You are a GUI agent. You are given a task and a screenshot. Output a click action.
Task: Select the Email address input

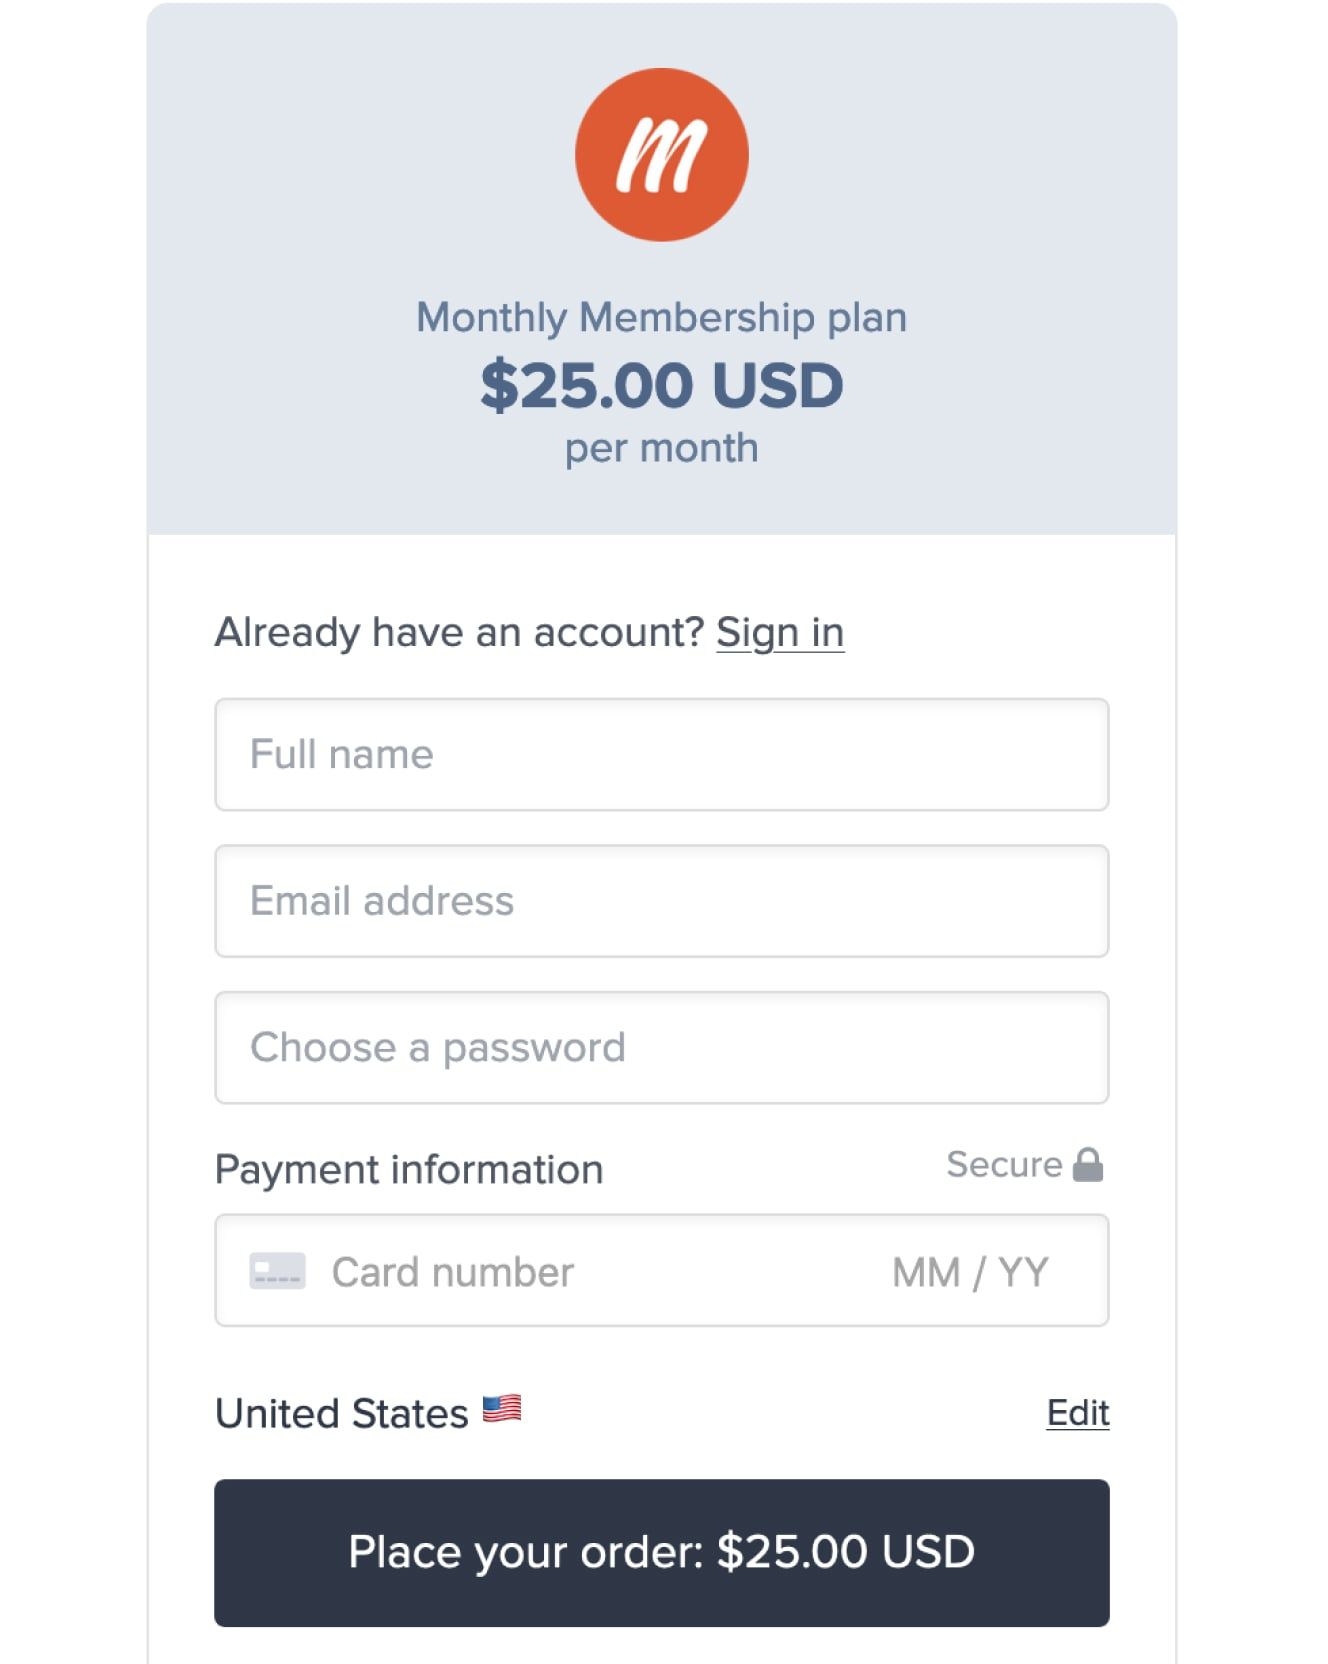(661, 901)
